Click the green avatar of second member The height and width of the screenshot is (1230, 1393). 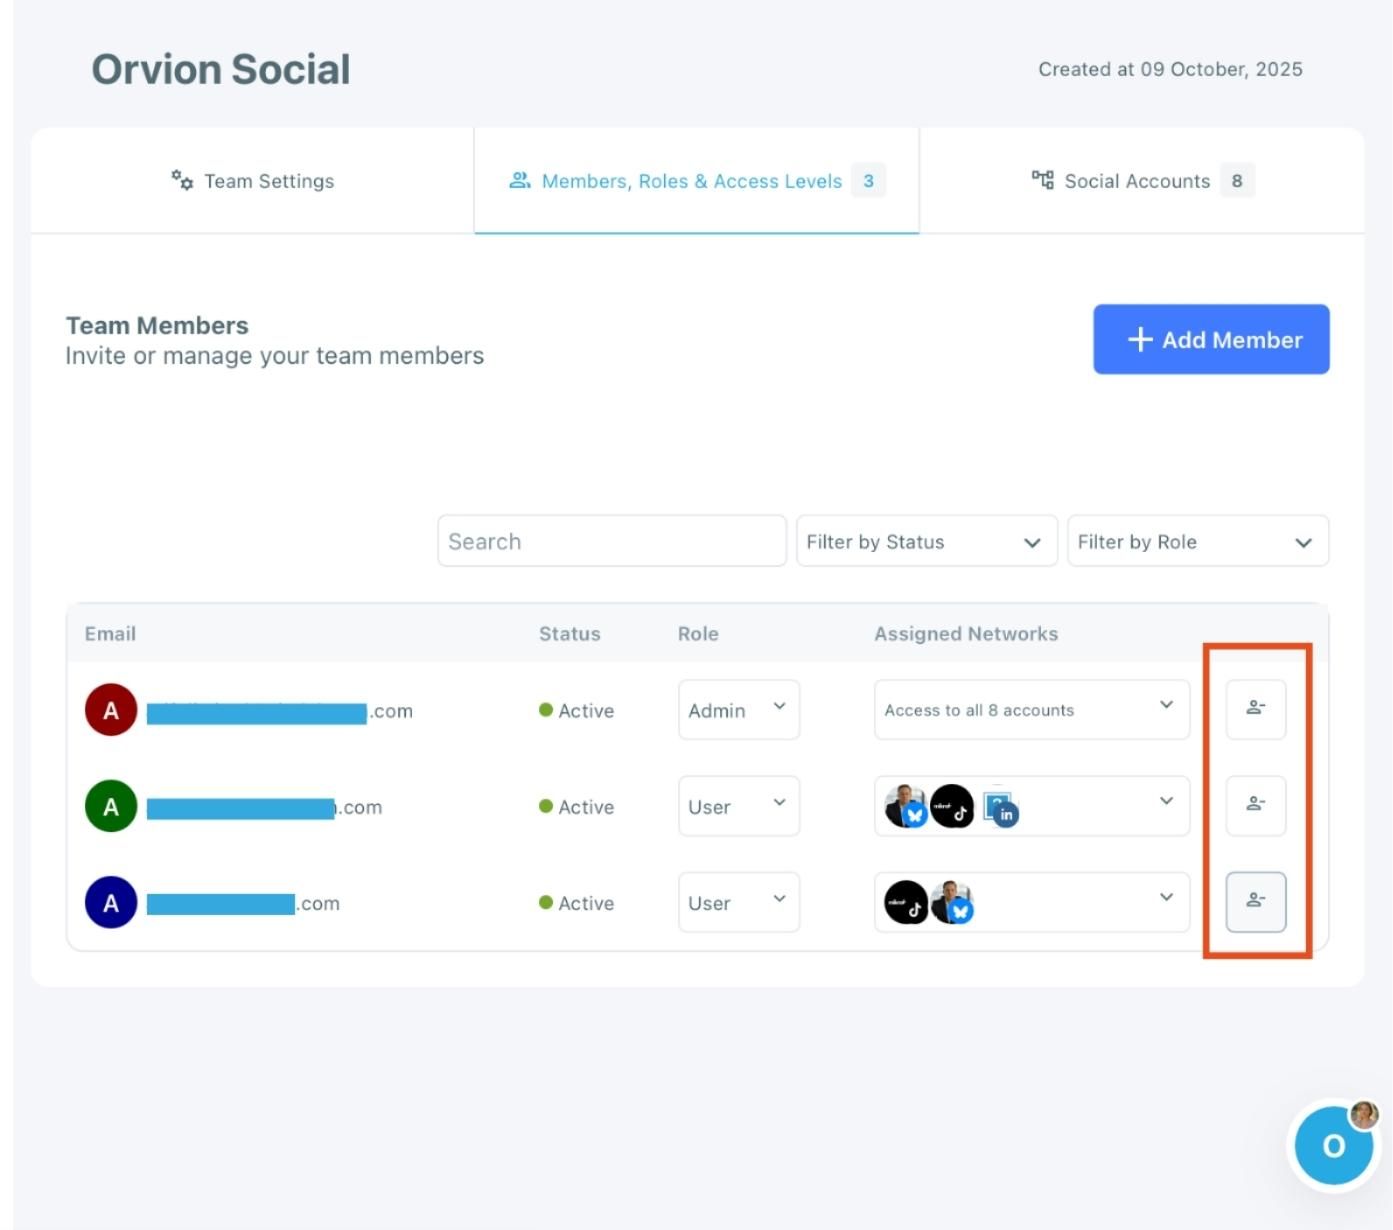click(111, 806)
